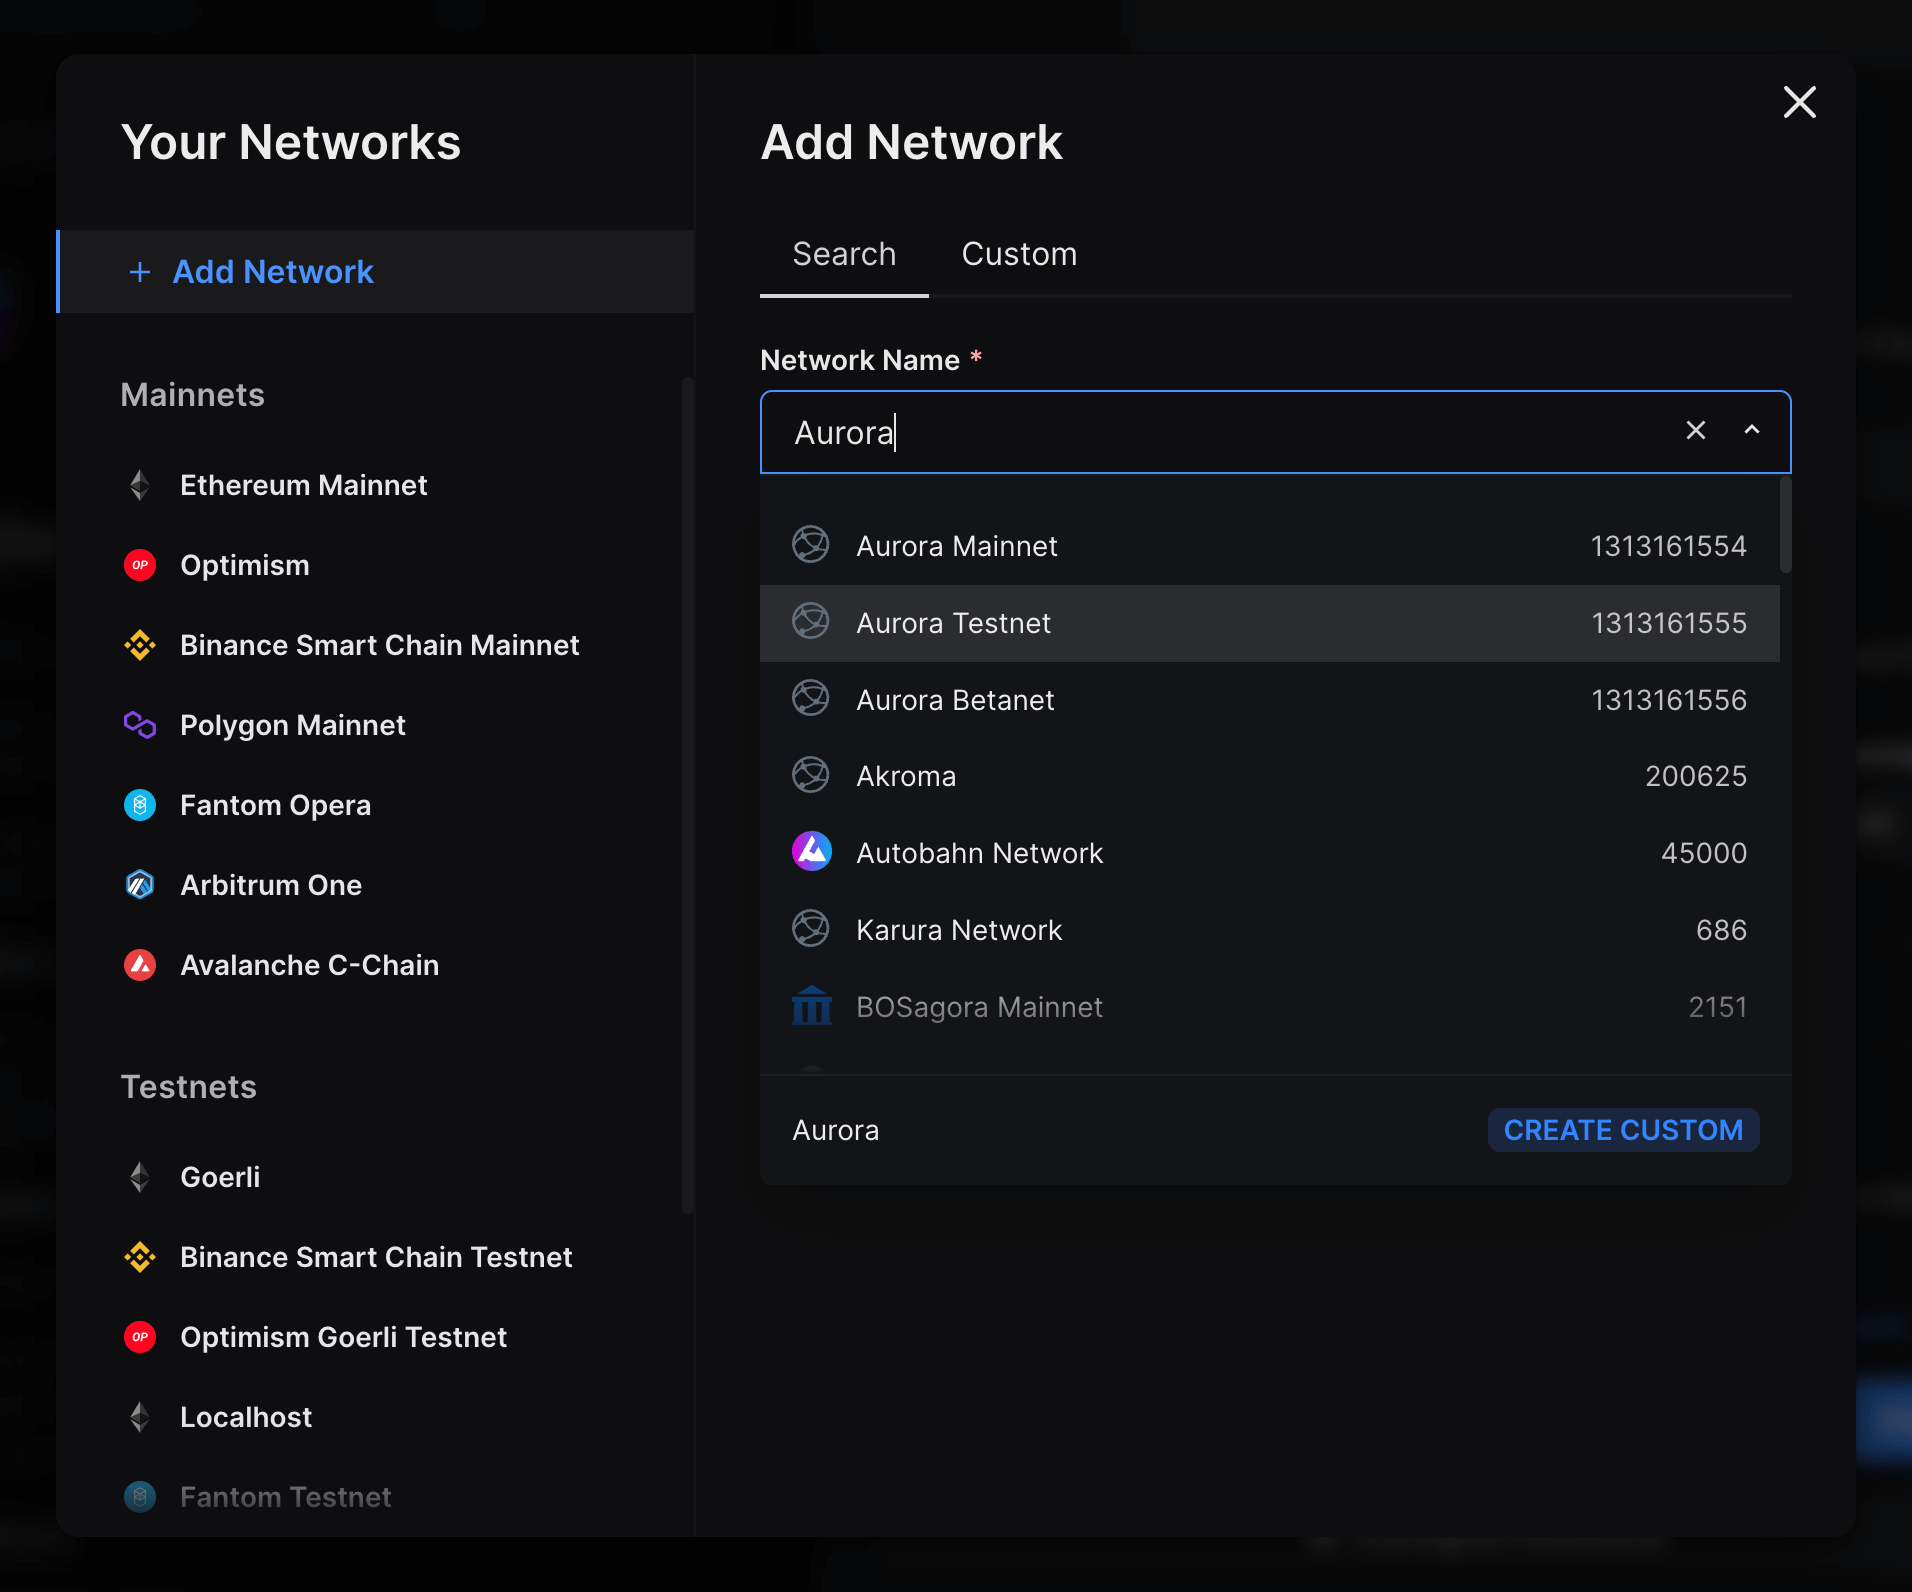1912x1592 pixels.
Task: Click the Arbitrum One icon
Action: pos(140,885)
